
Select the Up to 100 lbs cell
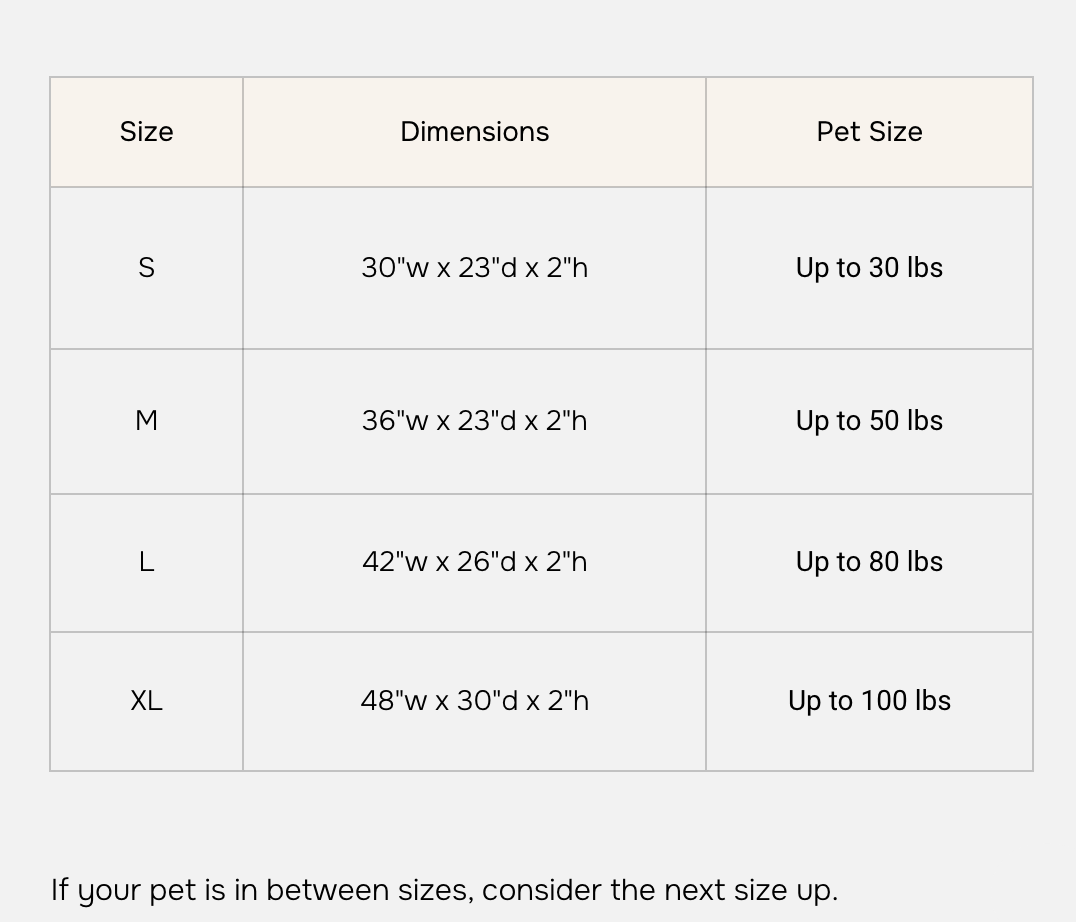tap(869, 701)
